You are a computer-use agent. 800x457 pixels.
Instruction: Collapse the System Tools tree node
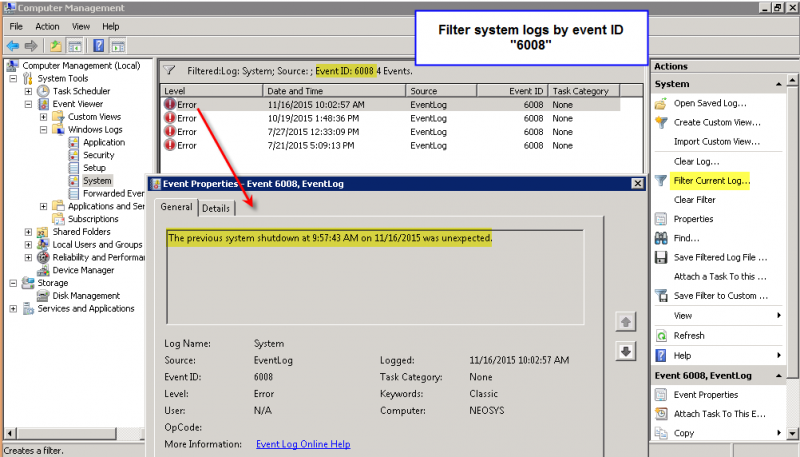tap(13, 79)
